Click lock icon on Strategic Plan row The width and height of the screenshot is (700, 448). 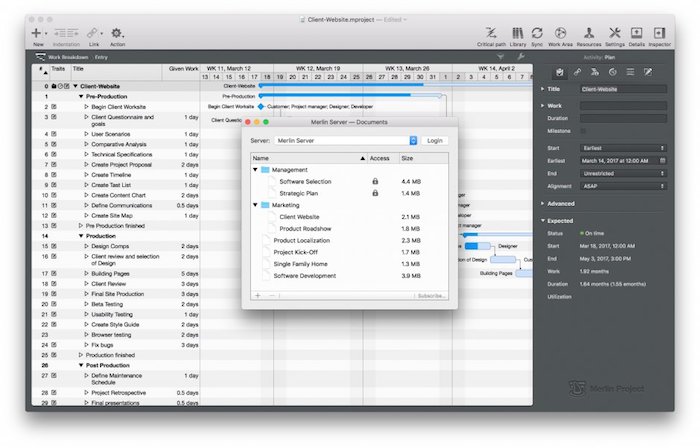point(375,193)
